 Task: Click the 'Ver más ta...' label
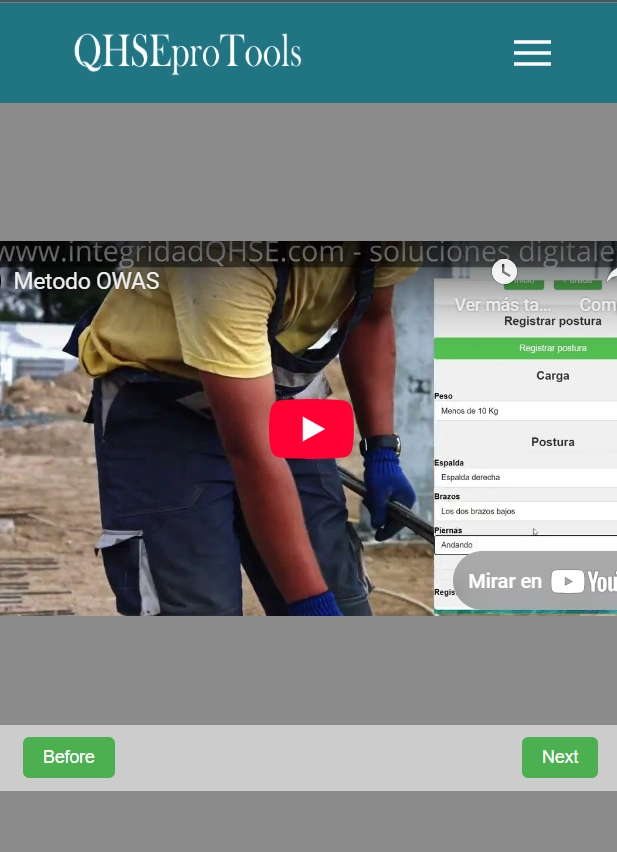[x=503, y=305]
